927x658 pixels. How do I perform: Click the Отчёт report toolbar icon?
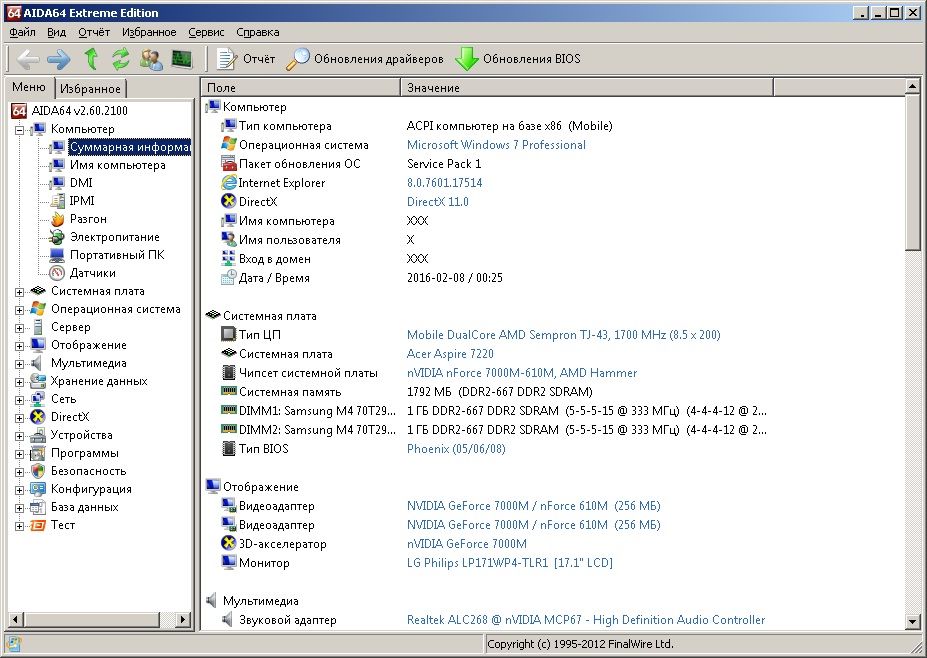point(246,59)
